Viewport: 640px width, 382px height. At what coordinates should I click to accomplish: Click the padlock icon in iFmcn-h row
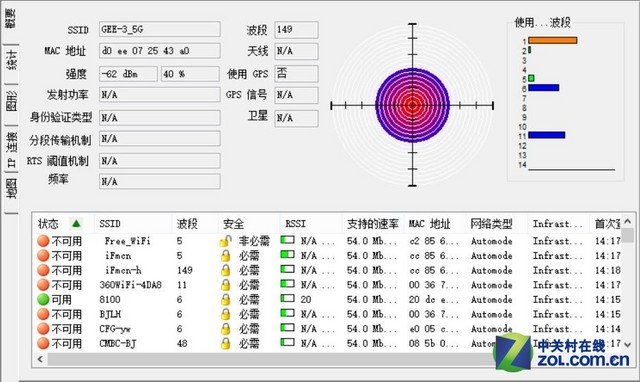(x=225, y=271)
